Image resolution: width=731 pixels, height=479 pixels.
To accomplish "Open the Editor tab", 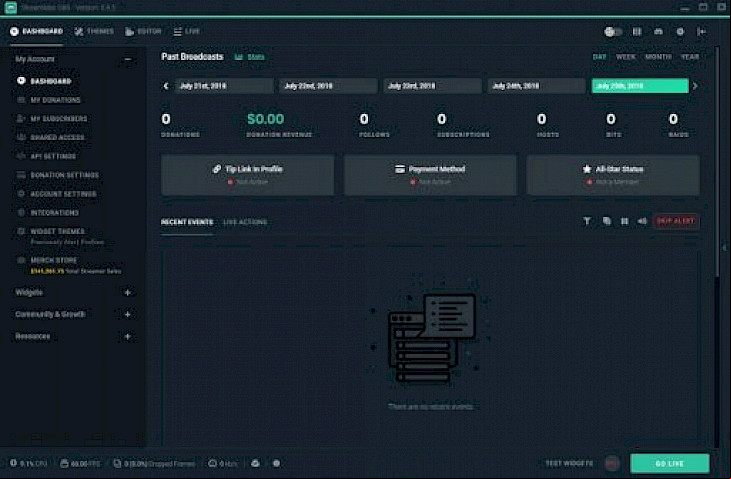I will tap(143, 31).
